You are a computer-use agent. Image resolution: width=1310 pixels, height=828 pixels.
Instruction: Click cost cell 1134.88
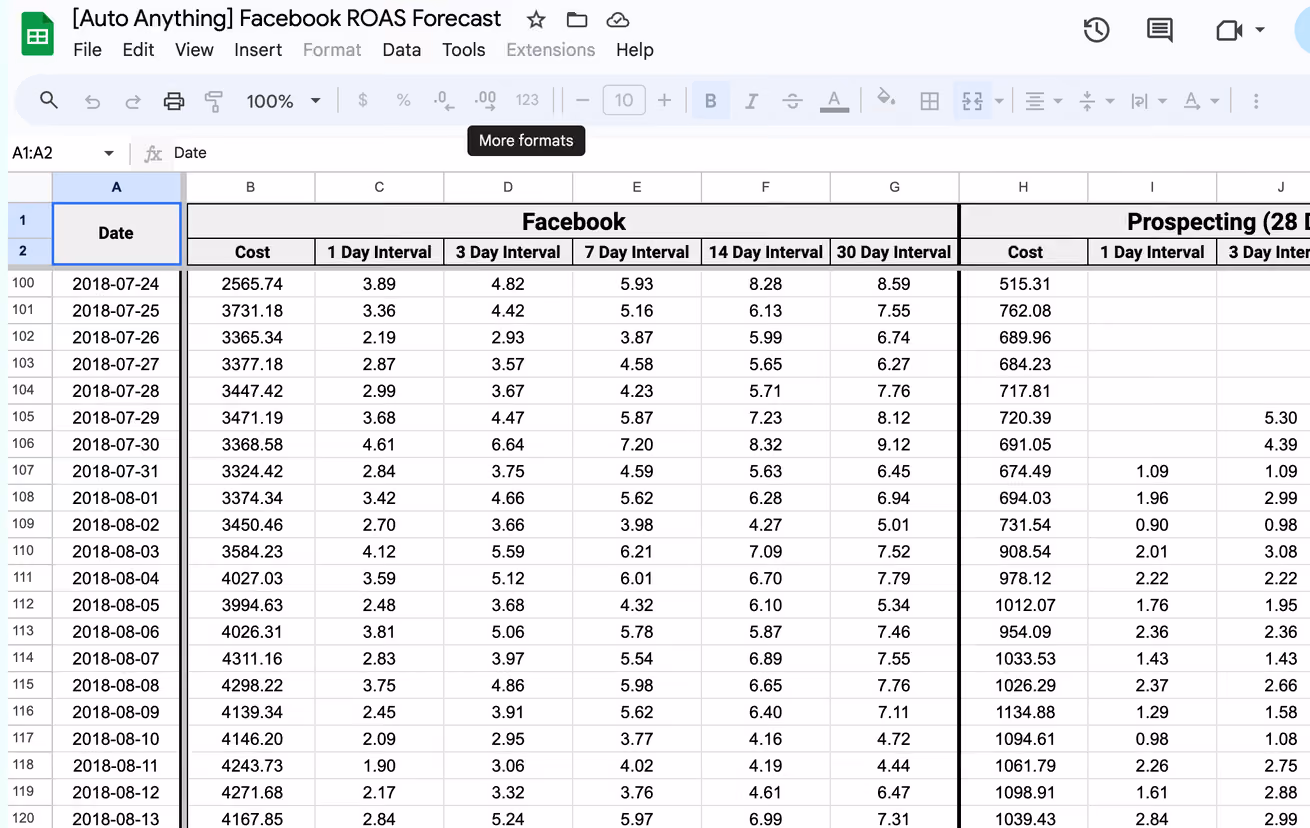(x=1025, y=712)
